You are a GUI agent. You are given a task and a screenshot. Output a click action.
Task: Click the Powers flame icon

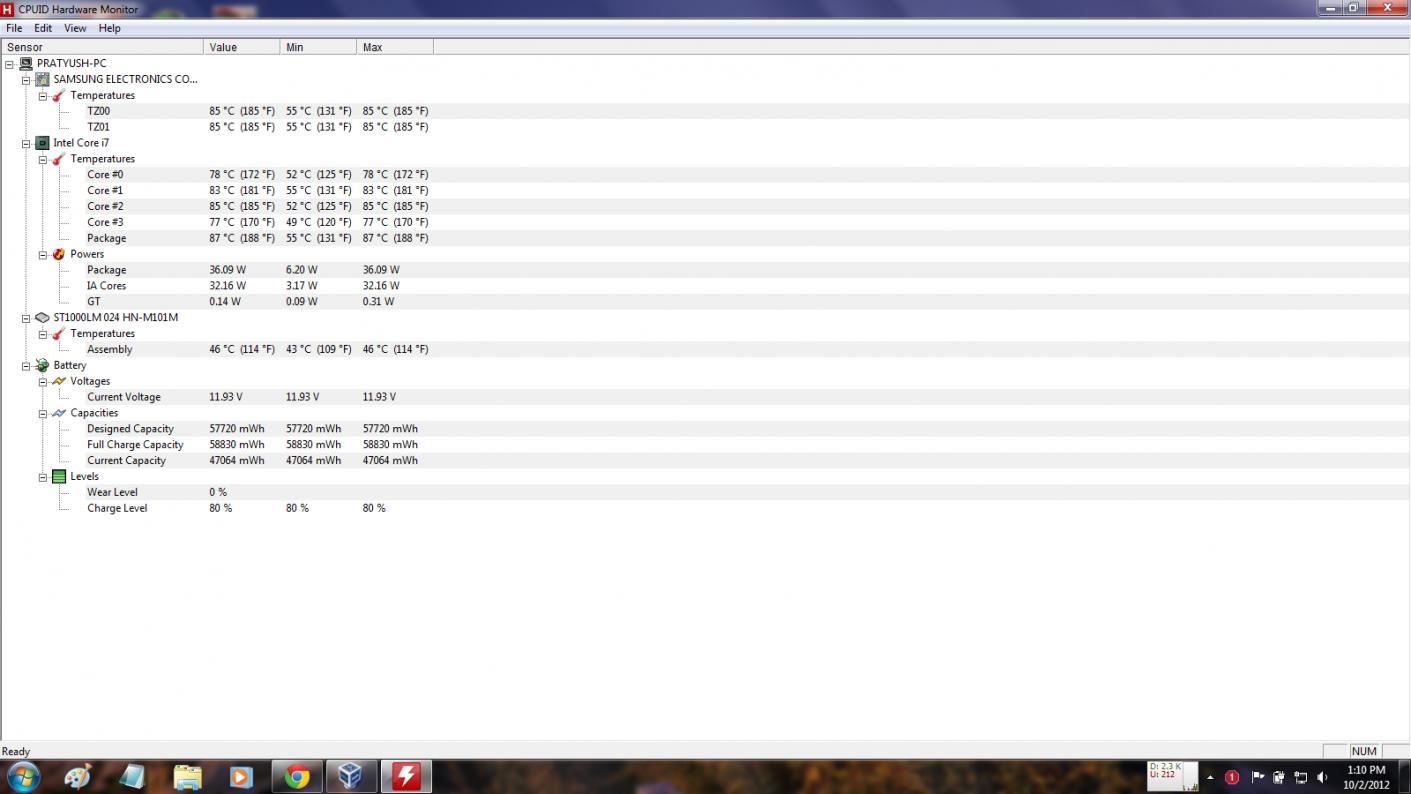click(x=59, y=254)
